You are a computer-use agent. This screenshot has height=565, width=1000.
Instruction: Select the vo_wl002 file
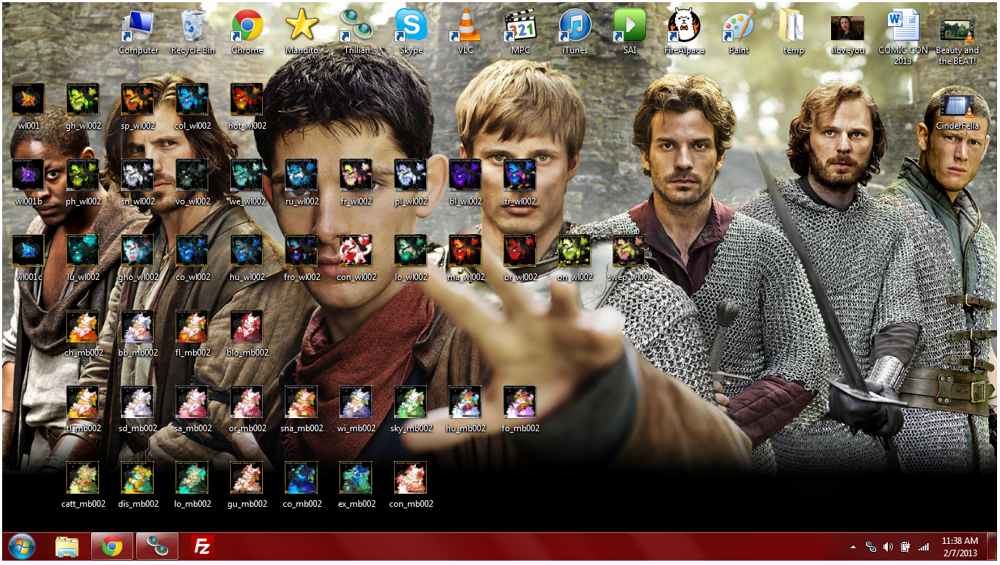192,183
